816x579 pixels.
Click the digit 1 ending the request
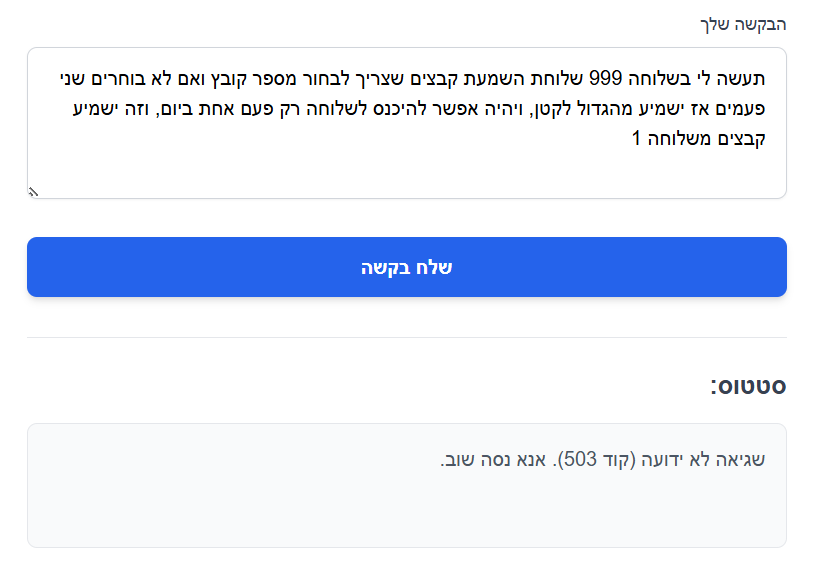click(636, 137)
